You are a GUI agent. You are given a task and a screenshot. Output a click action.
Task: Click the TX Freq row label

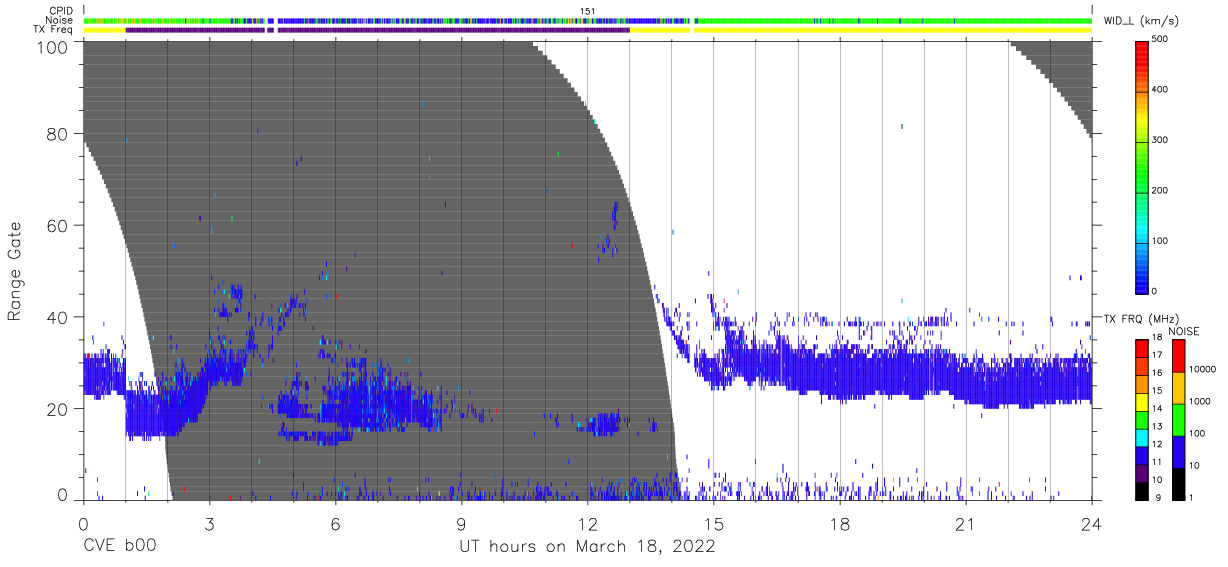54,30
